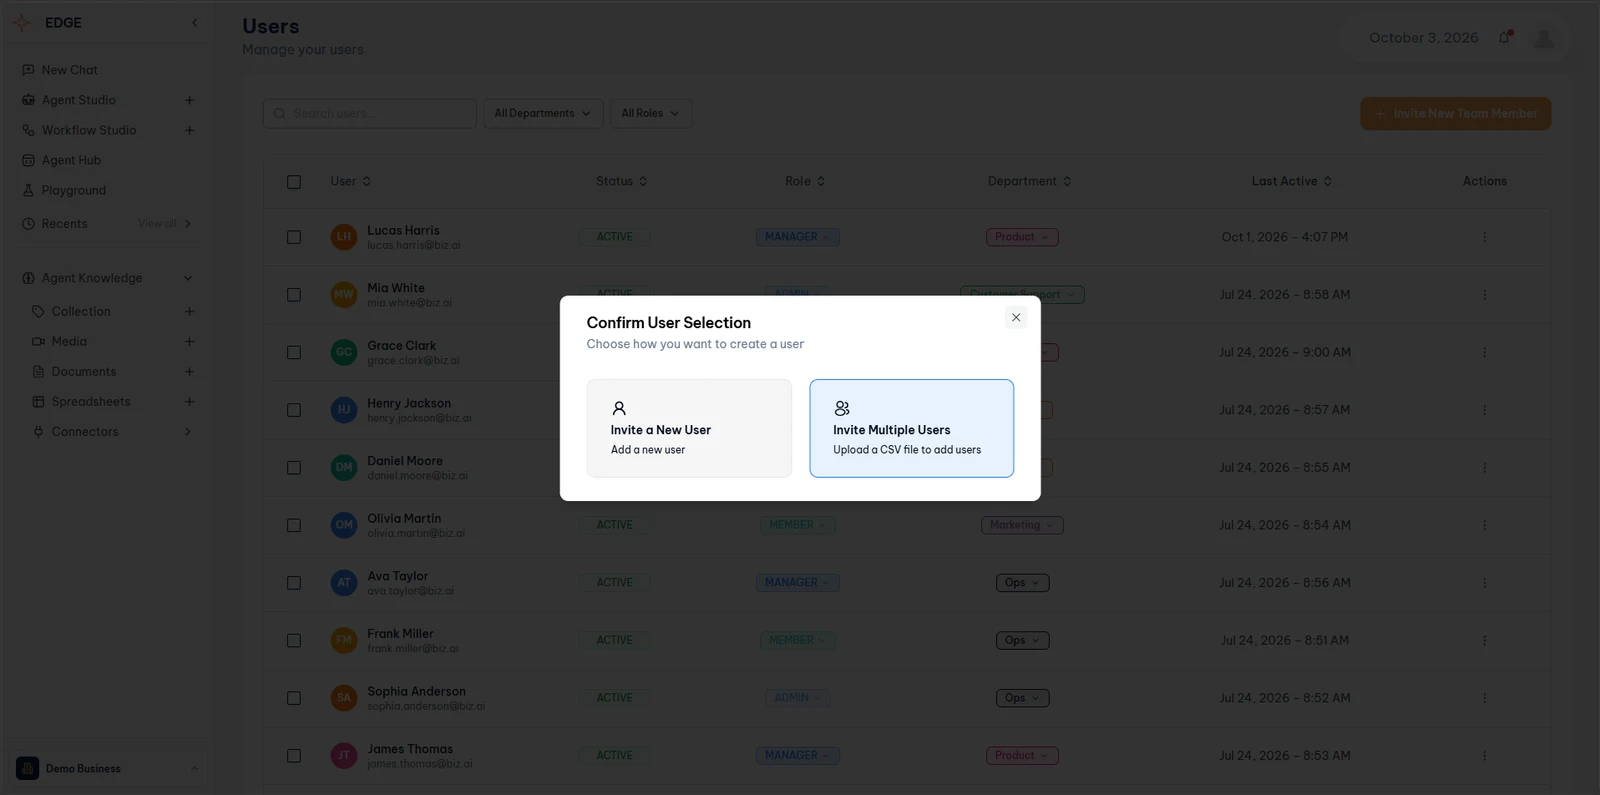Check the Olivia Martin row checkbox
This screenshot has width=1600, height=795.
(x=294, y=525)
